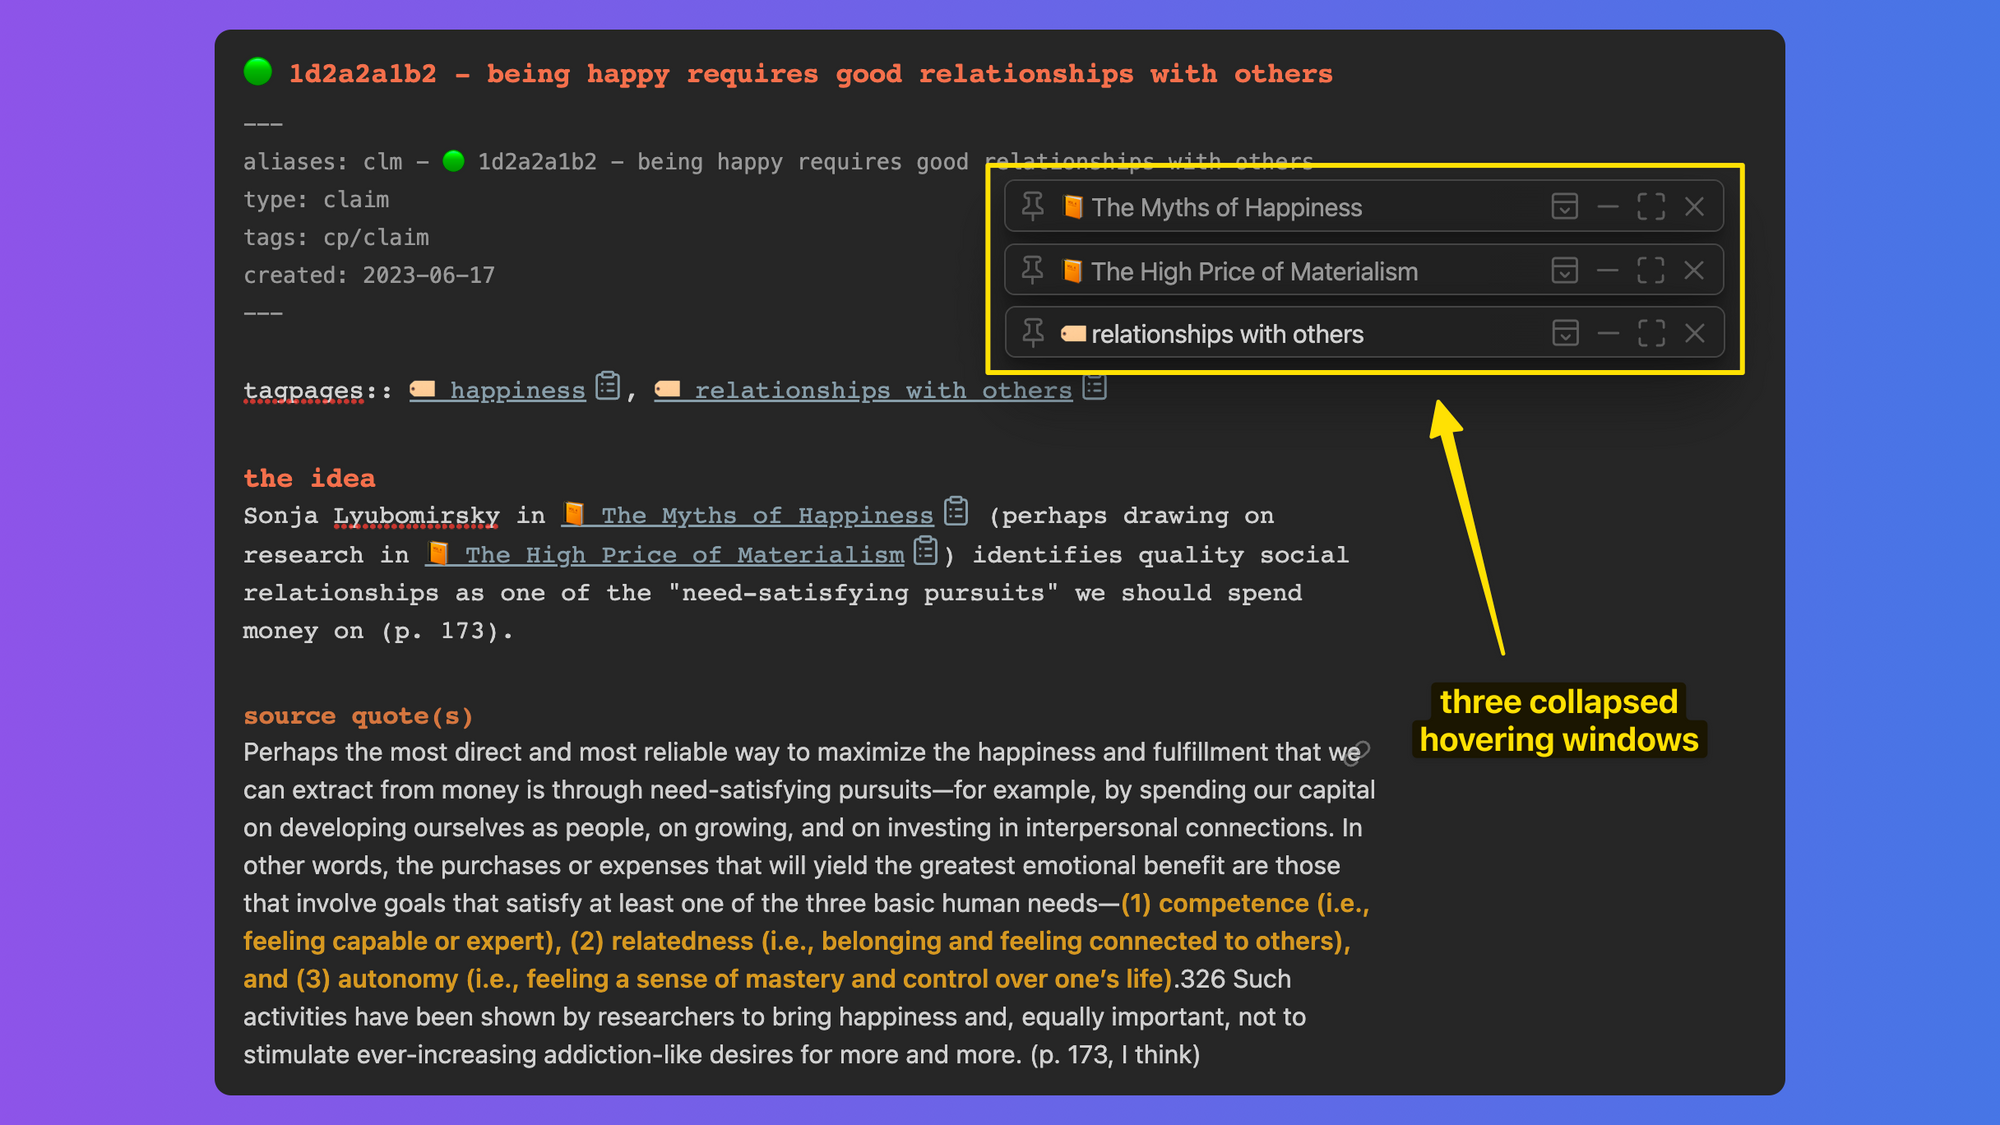Screen dimensions: 2000x1125
Task: Click list icon after Myths of Happiness link
Action: 957,511
